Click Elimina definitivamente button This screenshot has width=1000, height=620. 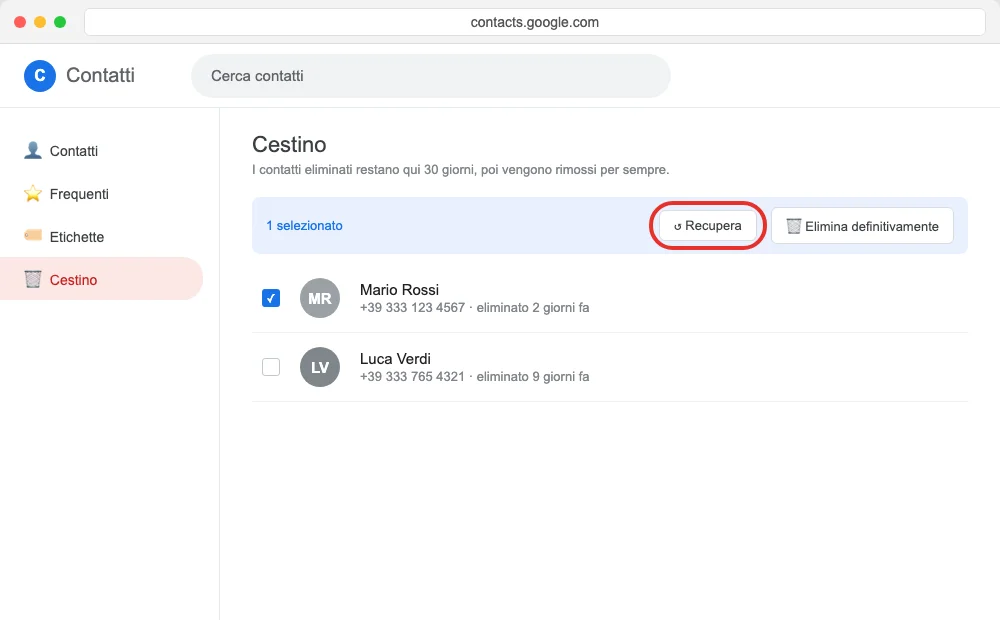(x=862, y=226)
